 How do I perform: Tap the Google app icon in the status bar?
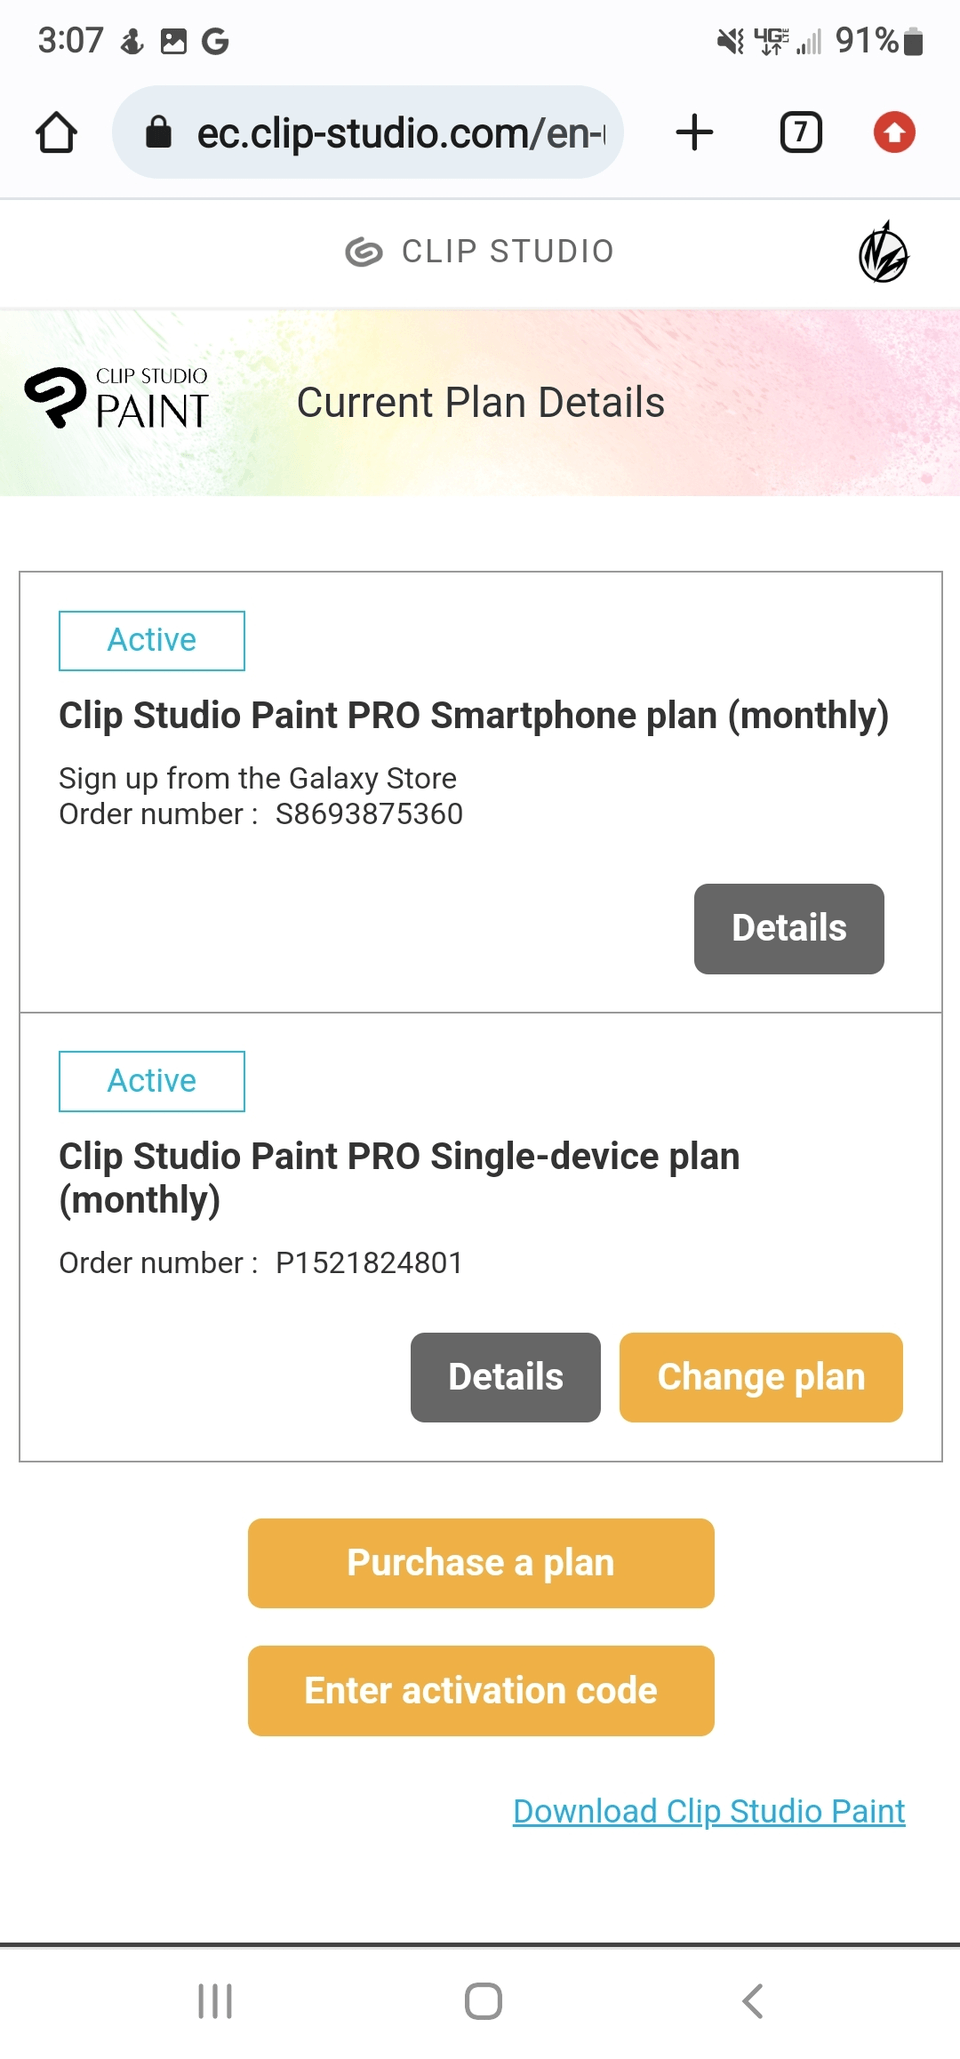(213, 40)
